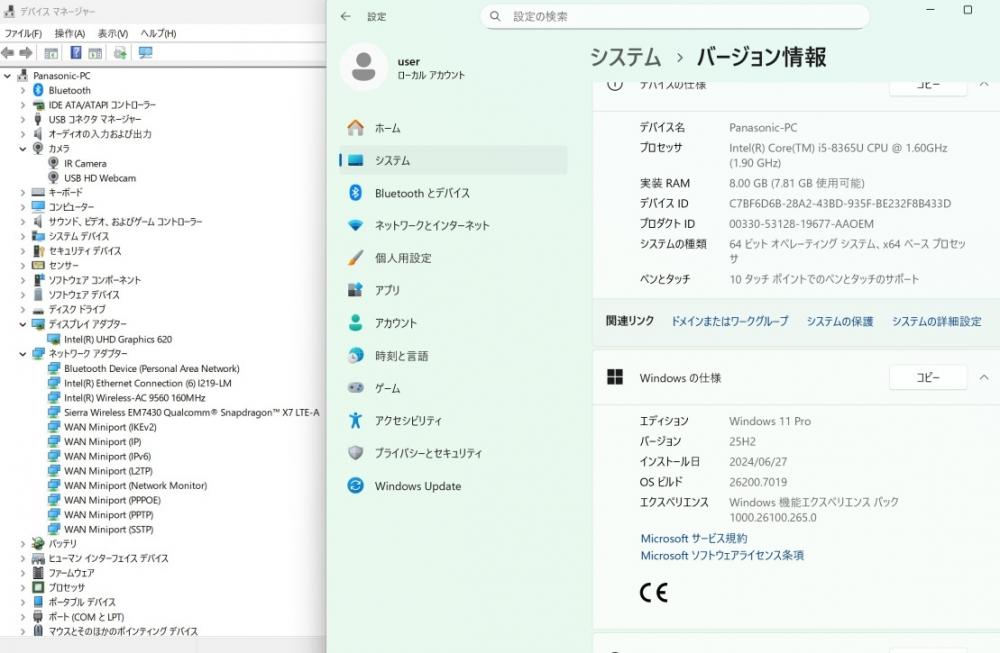This screenshot has width=1000, height=653.
Task: Collapse the Windows の仕様 section chevron
Action: [x=984, y=378]
